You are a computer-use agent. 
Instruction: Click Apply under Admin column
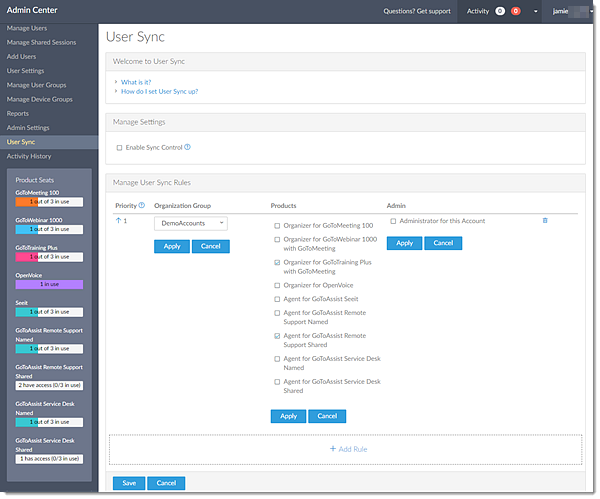pos(404,243)
